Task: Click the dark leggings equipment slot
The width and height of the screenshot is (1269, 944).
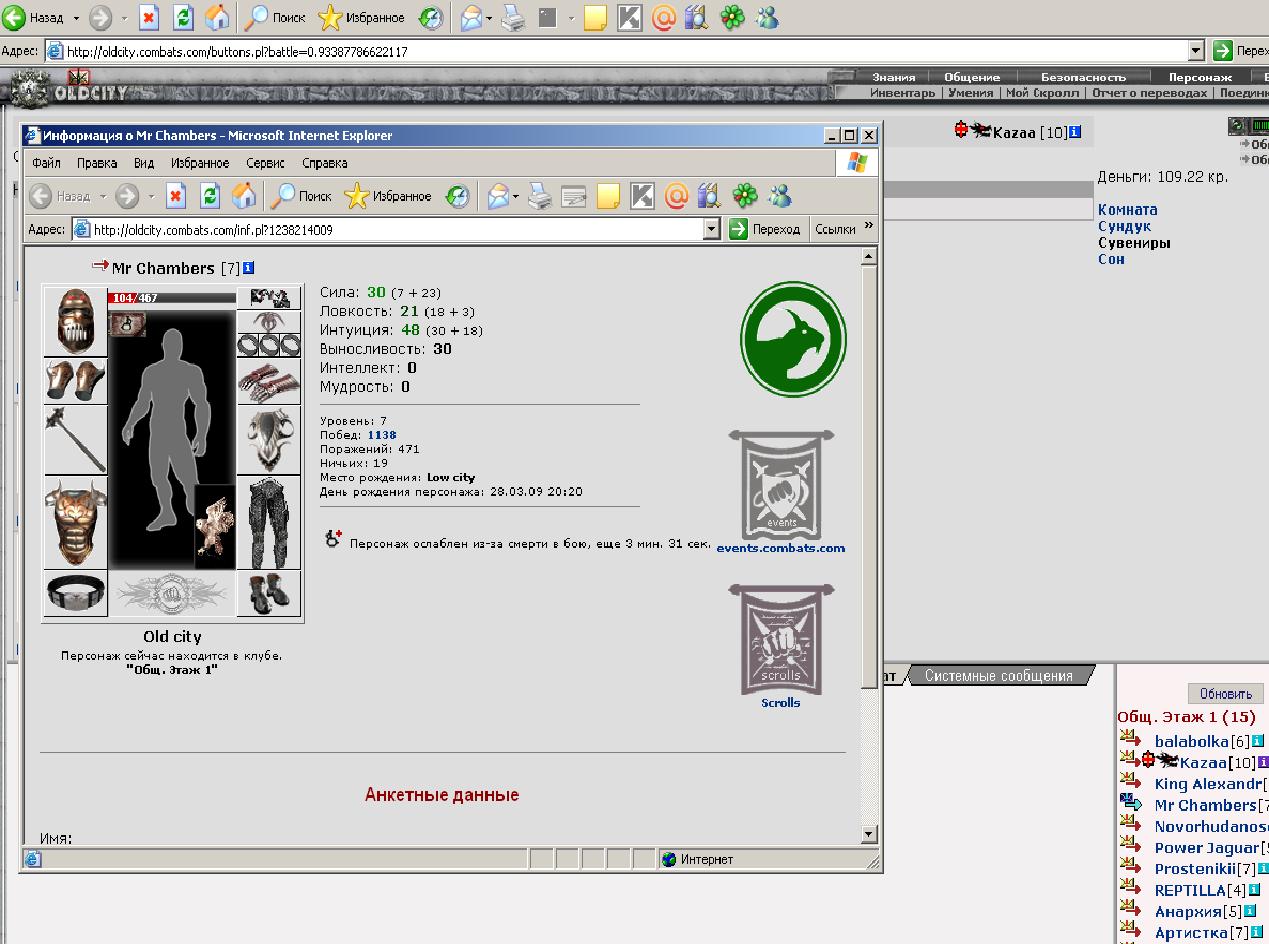Action: pyautogui.click(x=269, y=522)
